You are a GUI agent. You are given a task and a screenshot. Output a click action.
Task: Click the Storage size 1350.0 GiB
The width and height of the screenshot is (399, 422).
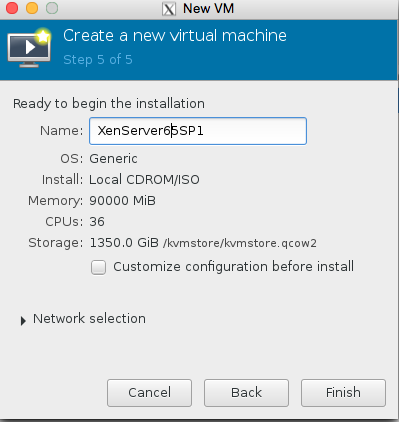point(124,243)
